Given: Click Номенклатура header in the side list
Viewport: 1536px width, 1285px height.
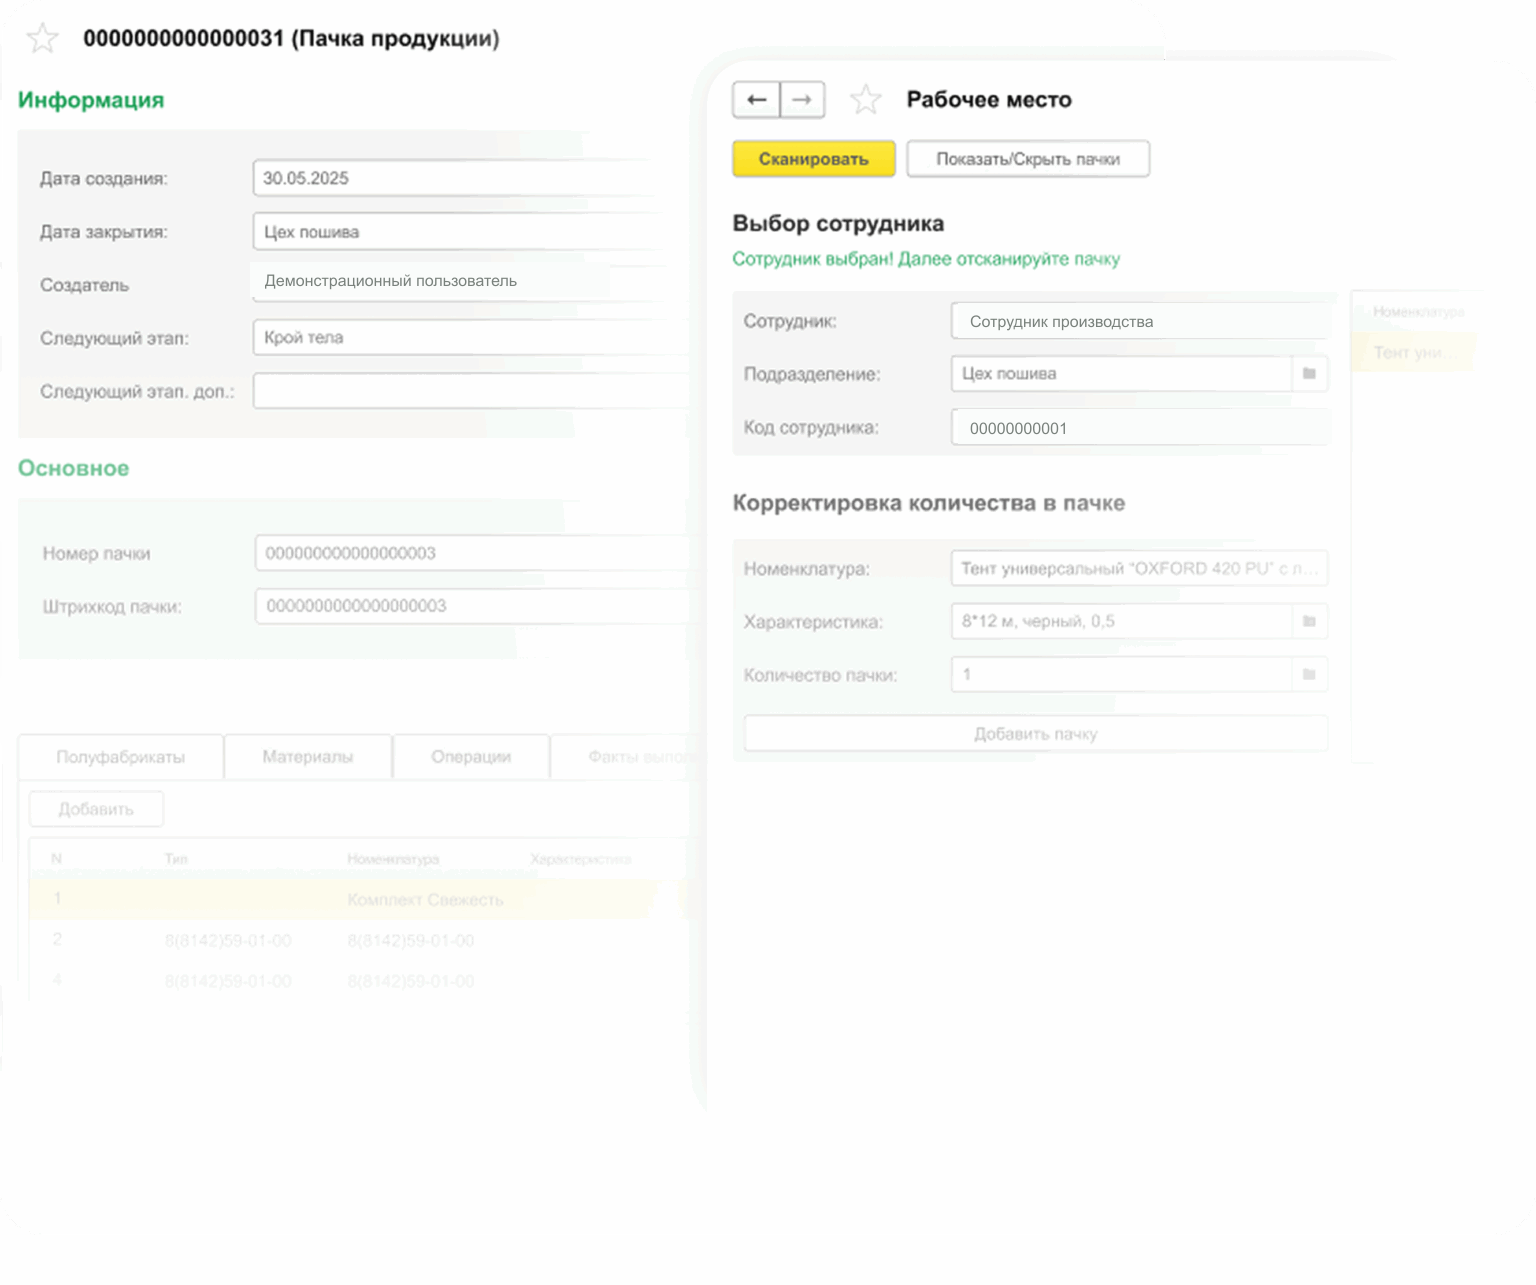Looking at the screenshot, I should 1418,312.
